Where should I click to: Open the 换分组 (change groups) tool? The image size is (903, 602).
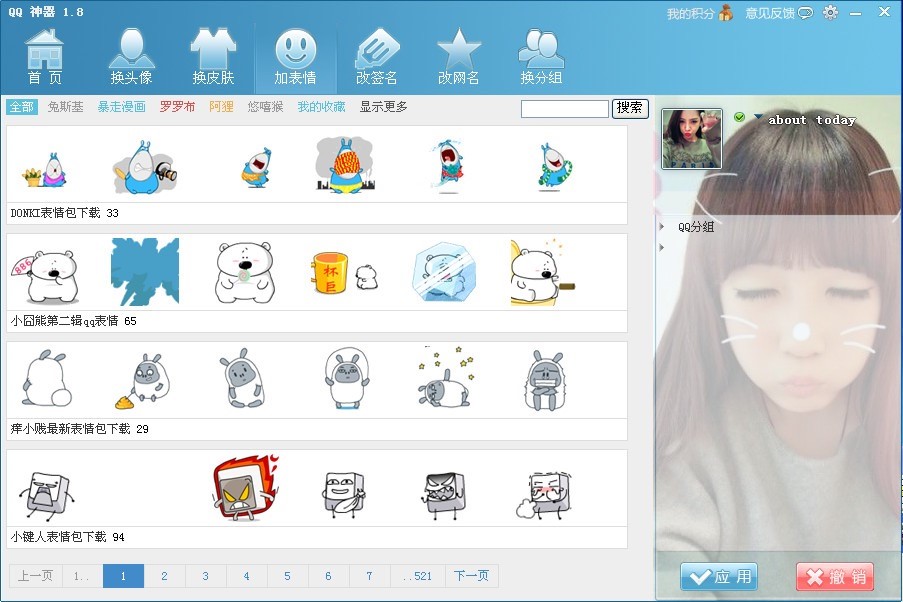[x=540, y=55]
